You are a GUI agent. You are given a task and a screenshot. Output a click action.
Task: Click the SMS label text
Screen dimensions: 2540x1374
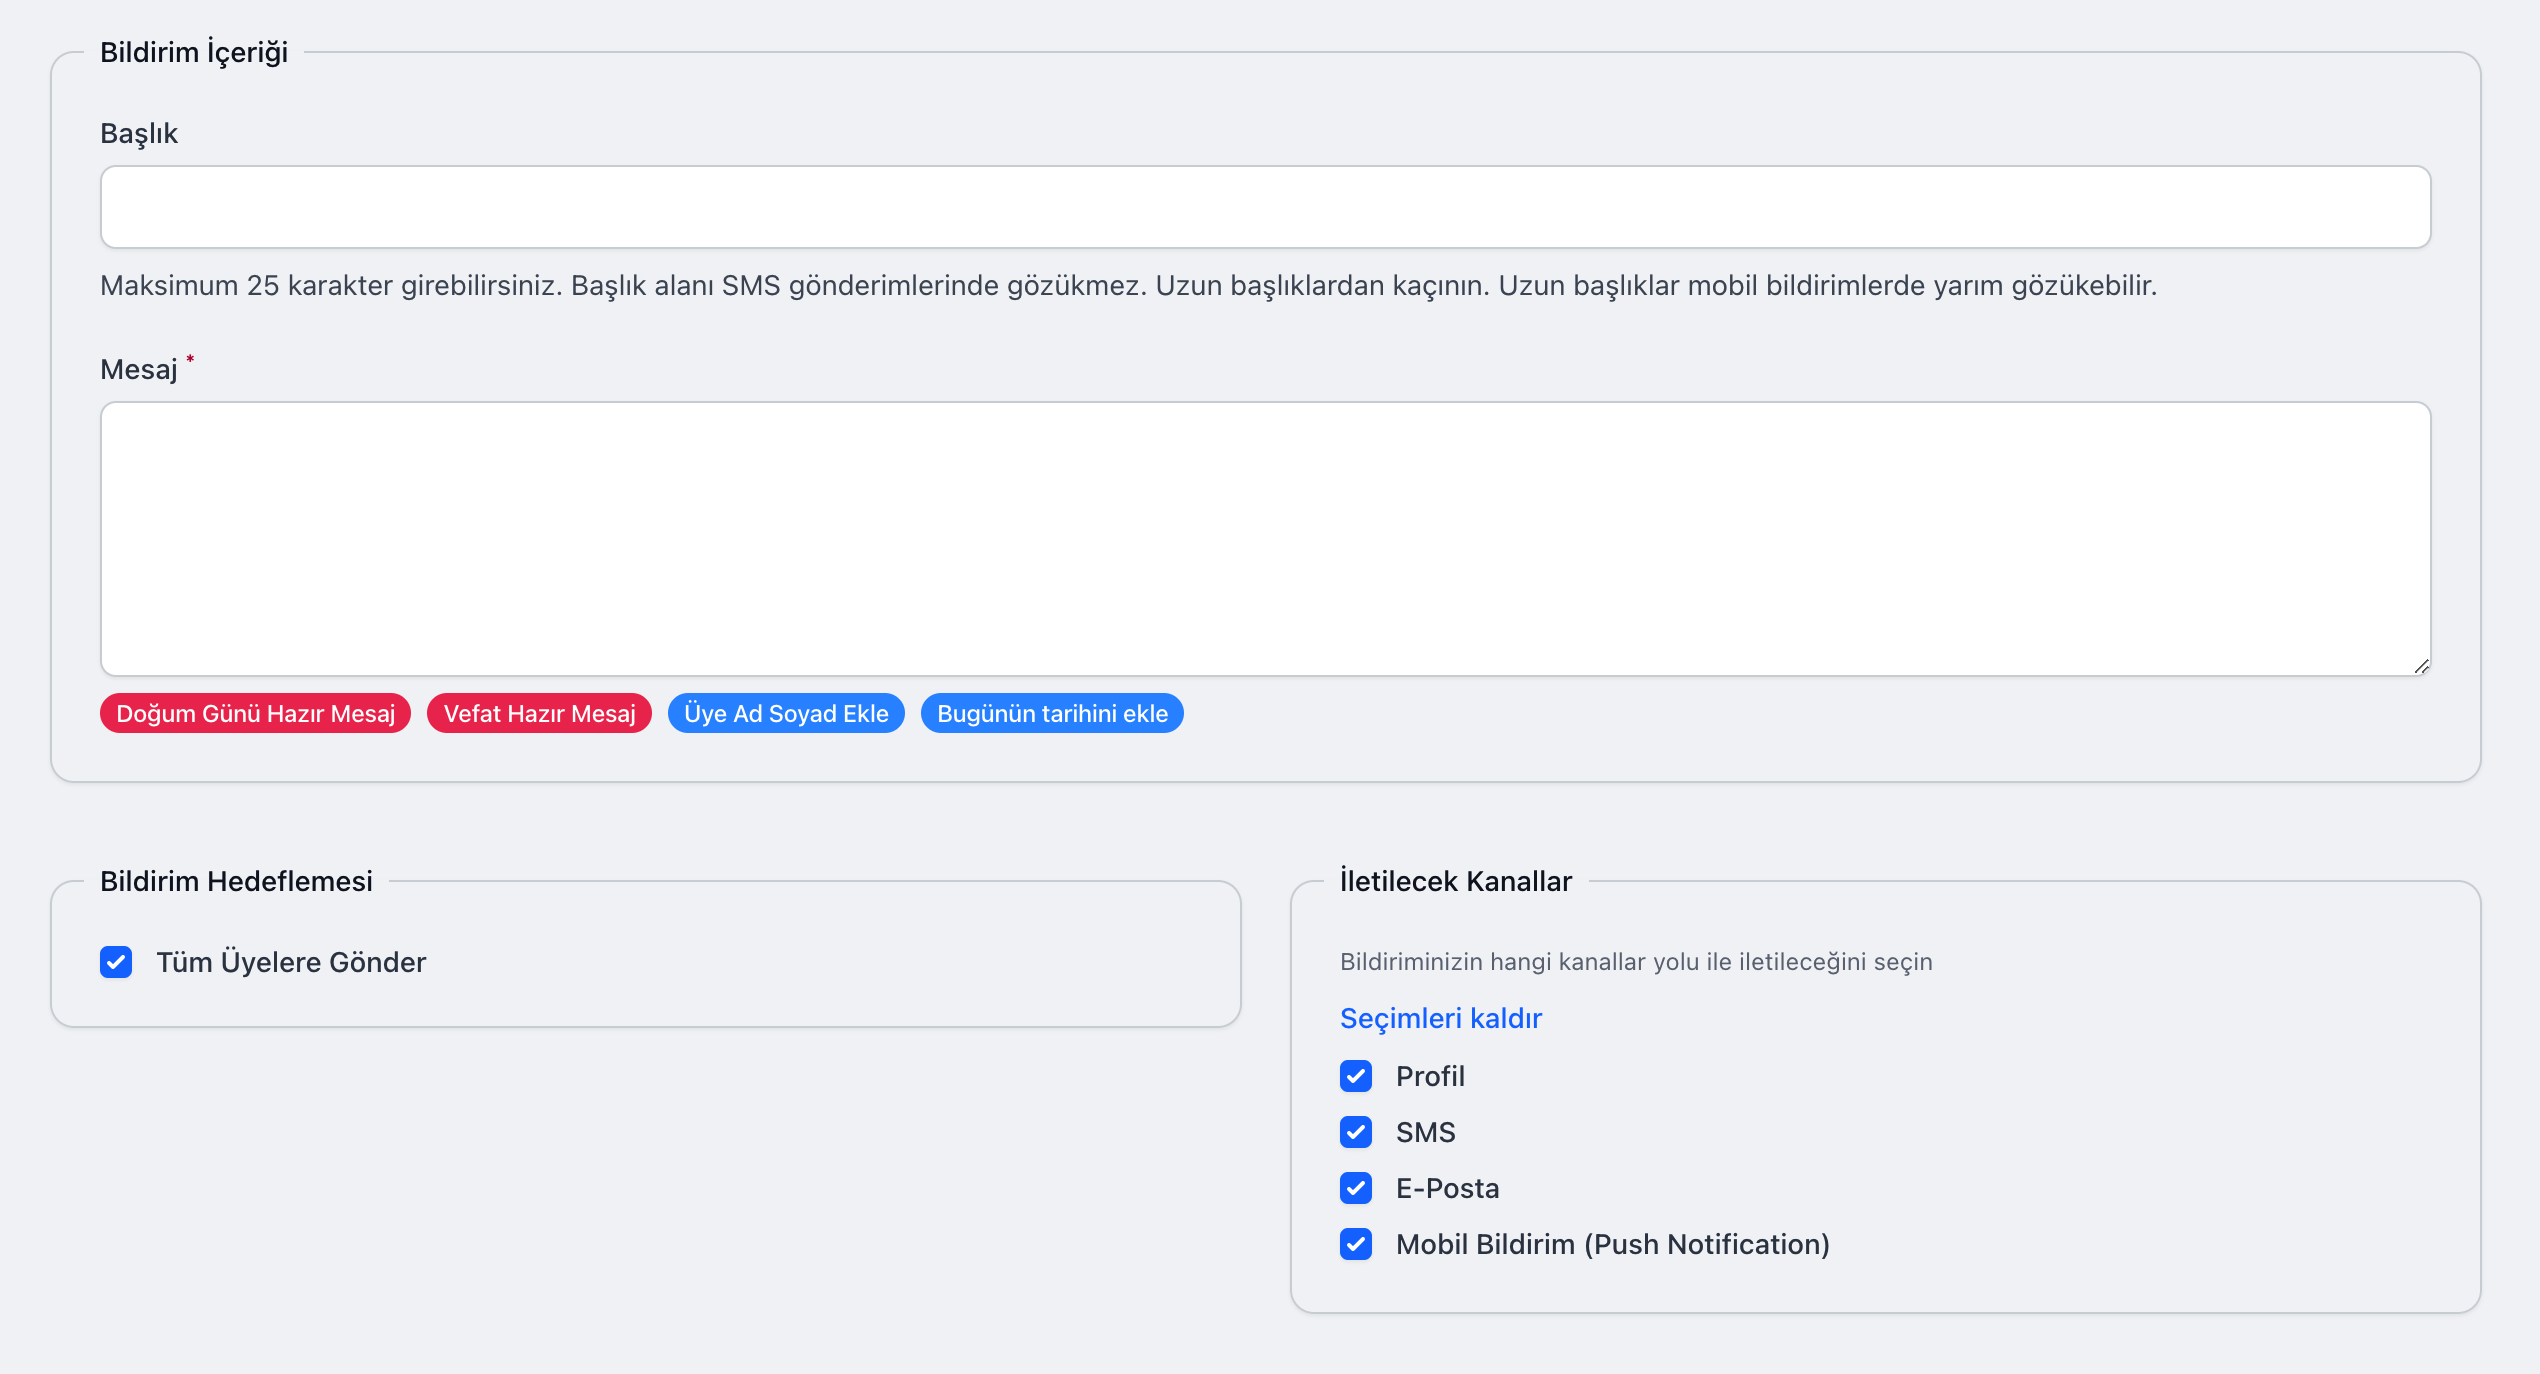click(x=1425, y=1132)
